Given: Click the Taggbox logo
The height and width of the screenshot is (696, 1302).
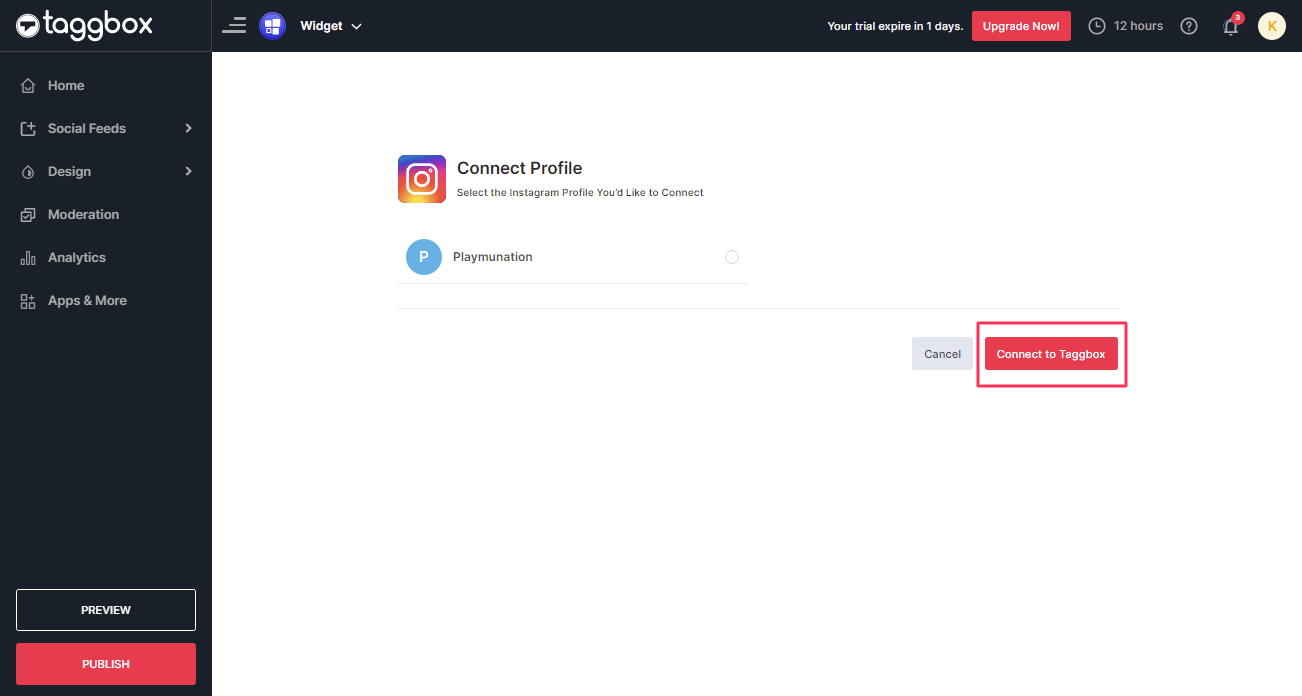Looking at the screenshot, I should (85, 25).
